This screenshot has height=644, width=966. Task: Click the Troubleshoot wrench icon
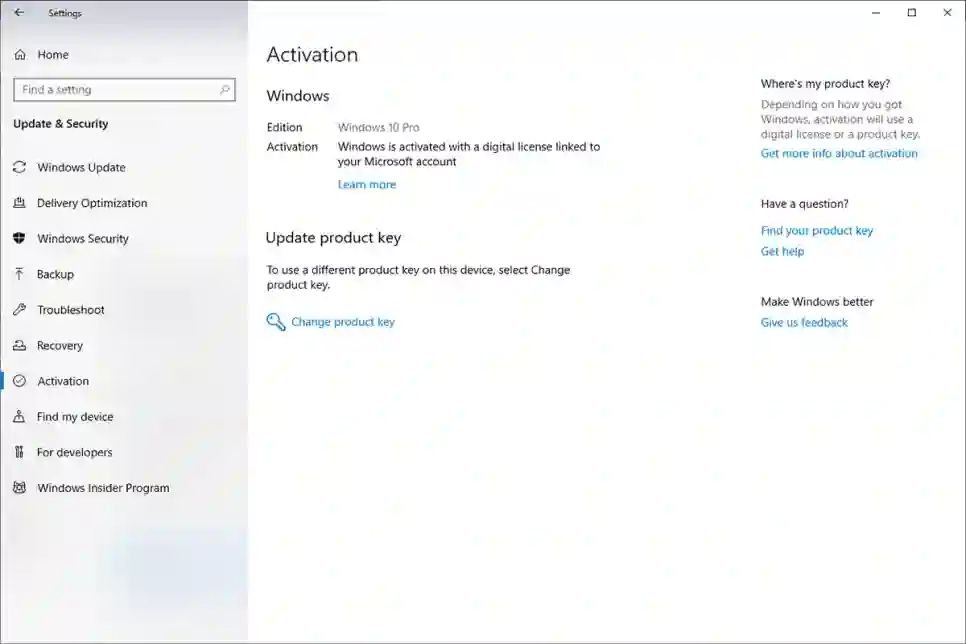[20, 309]
